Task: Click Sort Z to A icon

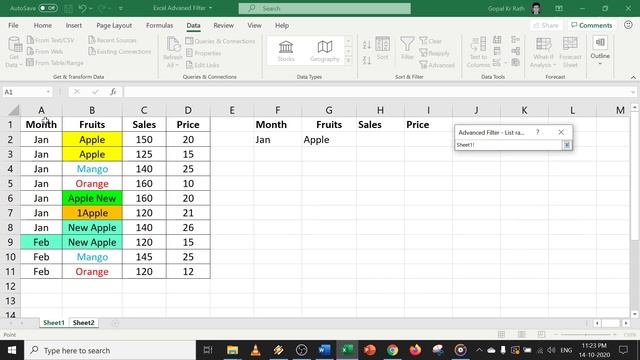Action: [x=367, y=60]
